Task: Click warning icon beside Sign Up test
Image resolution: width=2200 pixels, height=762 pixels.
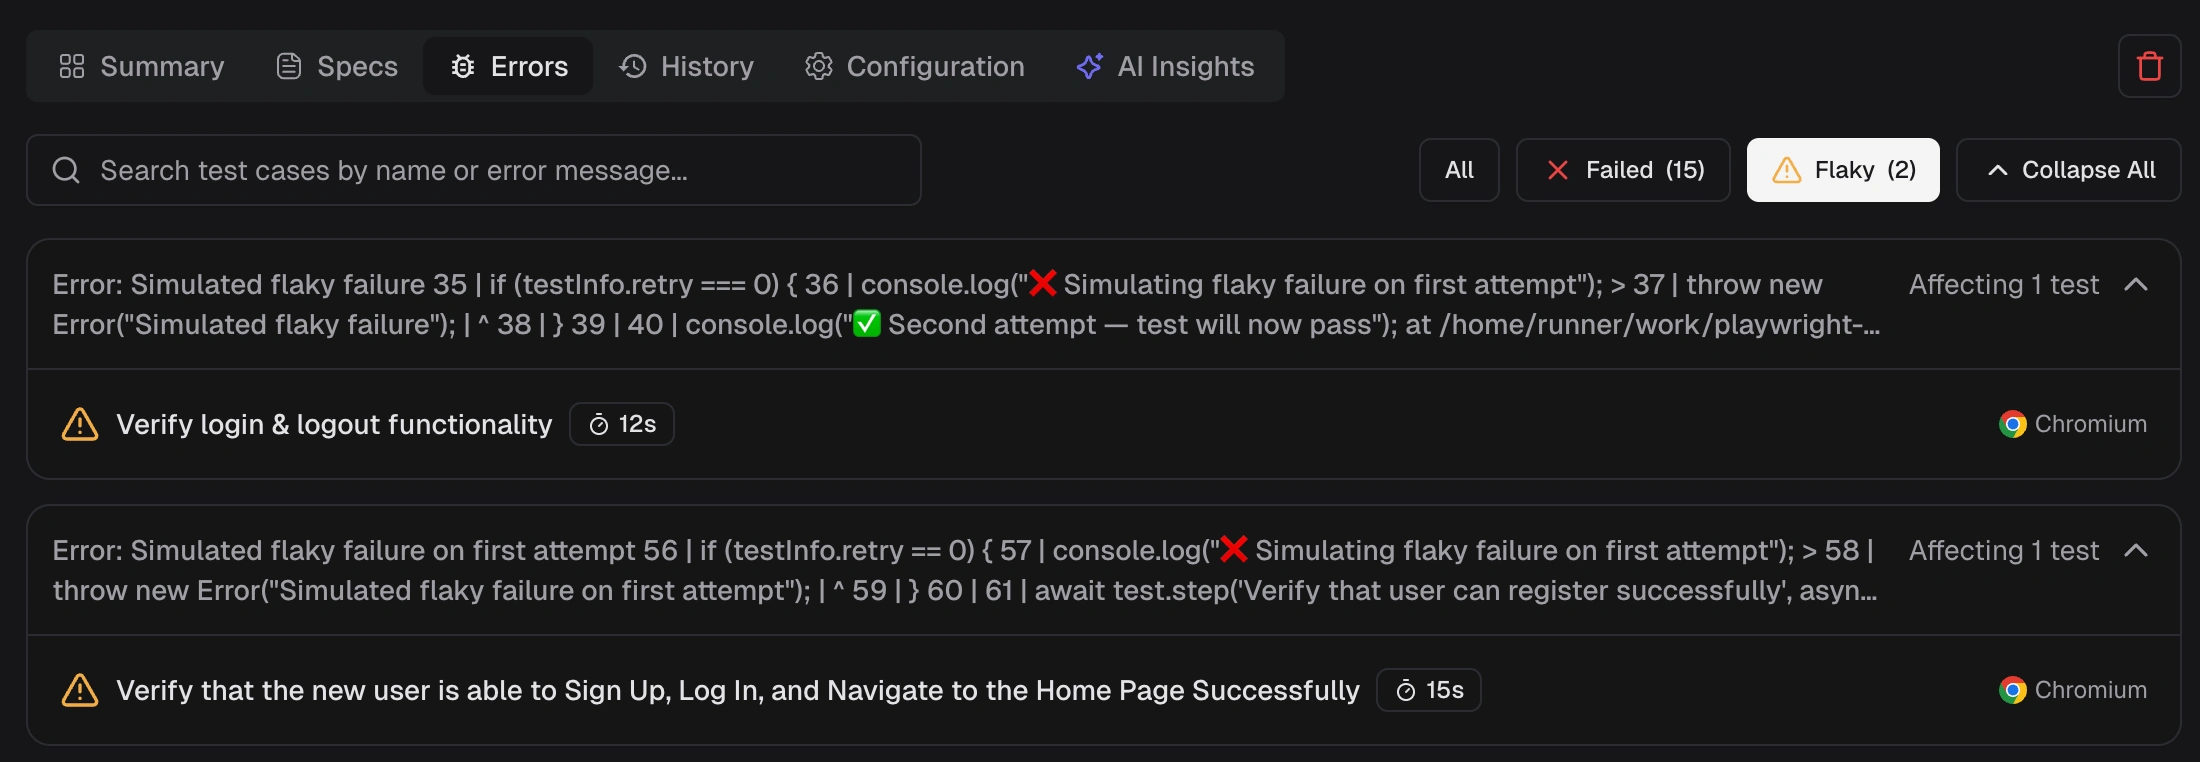Action: 80,690
